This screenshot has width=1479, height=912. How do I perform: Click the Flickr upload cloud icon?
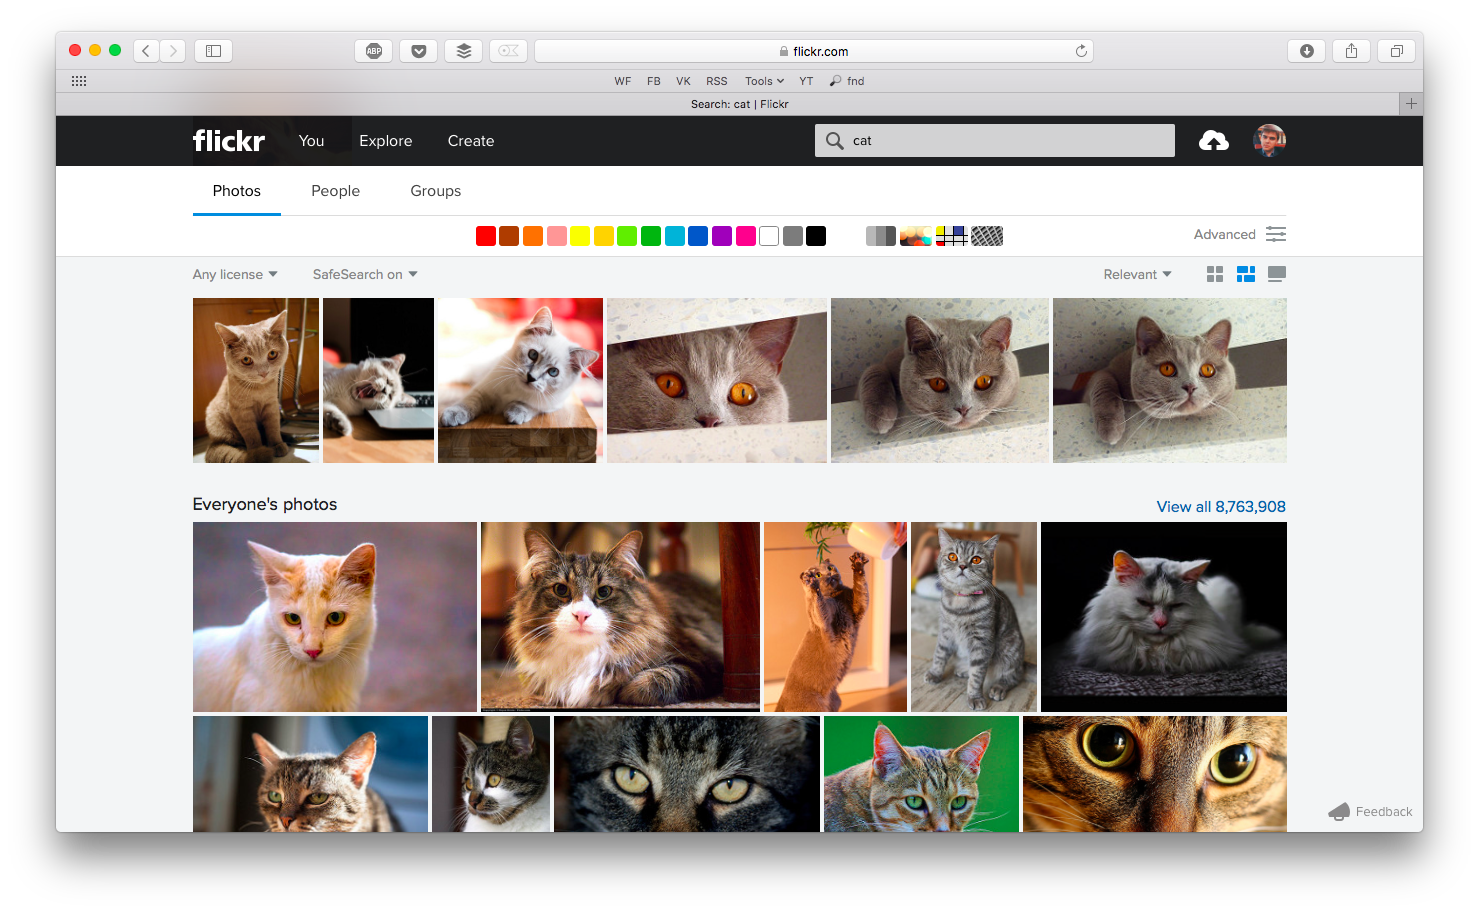(x=1213, y=141)
